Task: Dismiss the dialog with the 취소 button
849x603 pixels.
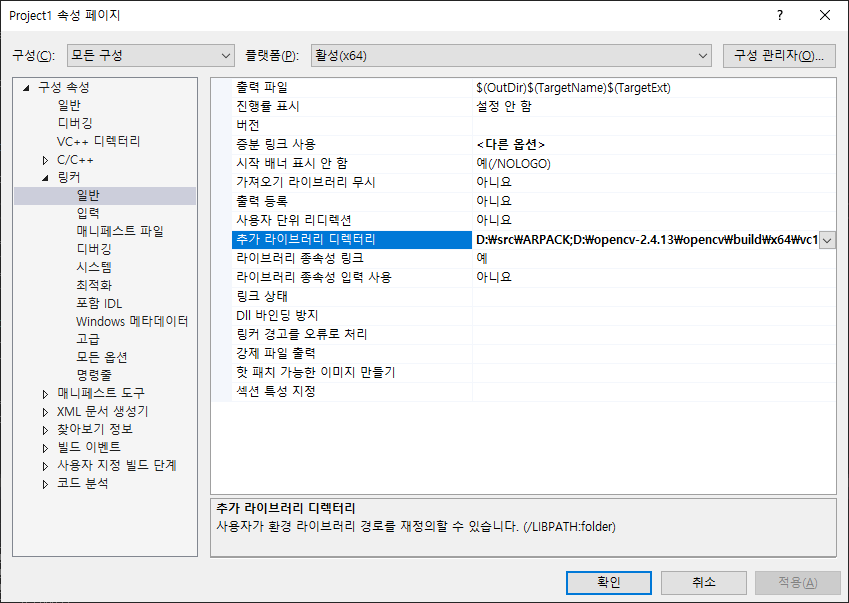Action: pyautogui.click(x=705, y=582)
